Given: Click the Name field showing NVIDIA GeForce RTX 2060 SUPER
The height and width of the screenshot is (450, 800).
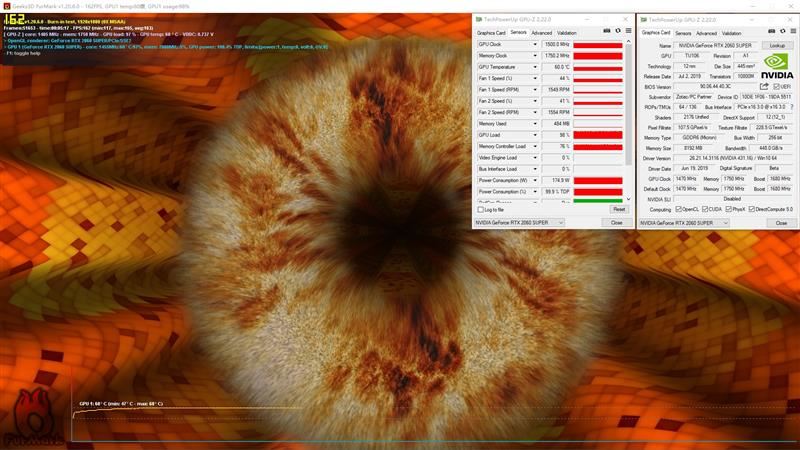Looking at the screenshot, I should click(x=715, y=45).
